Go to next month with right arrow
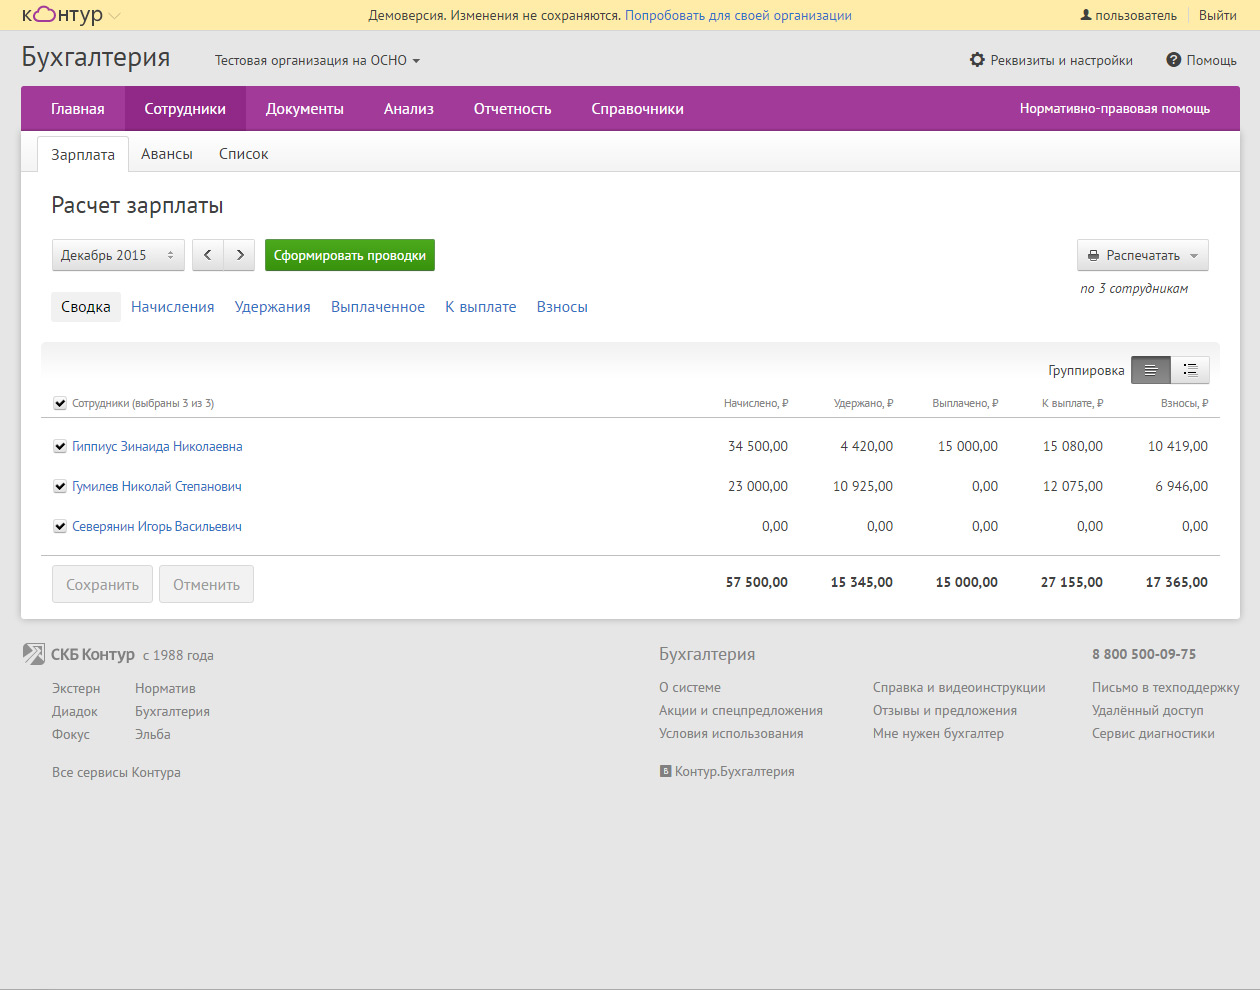 pos(240,255)
